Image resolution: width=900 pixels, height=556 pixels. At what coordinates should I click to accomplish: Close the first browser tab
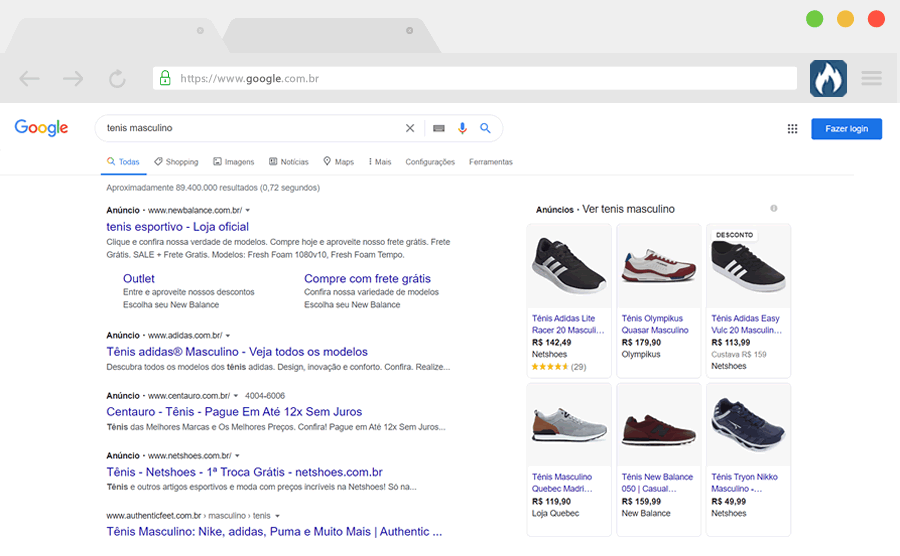point(200,30)
